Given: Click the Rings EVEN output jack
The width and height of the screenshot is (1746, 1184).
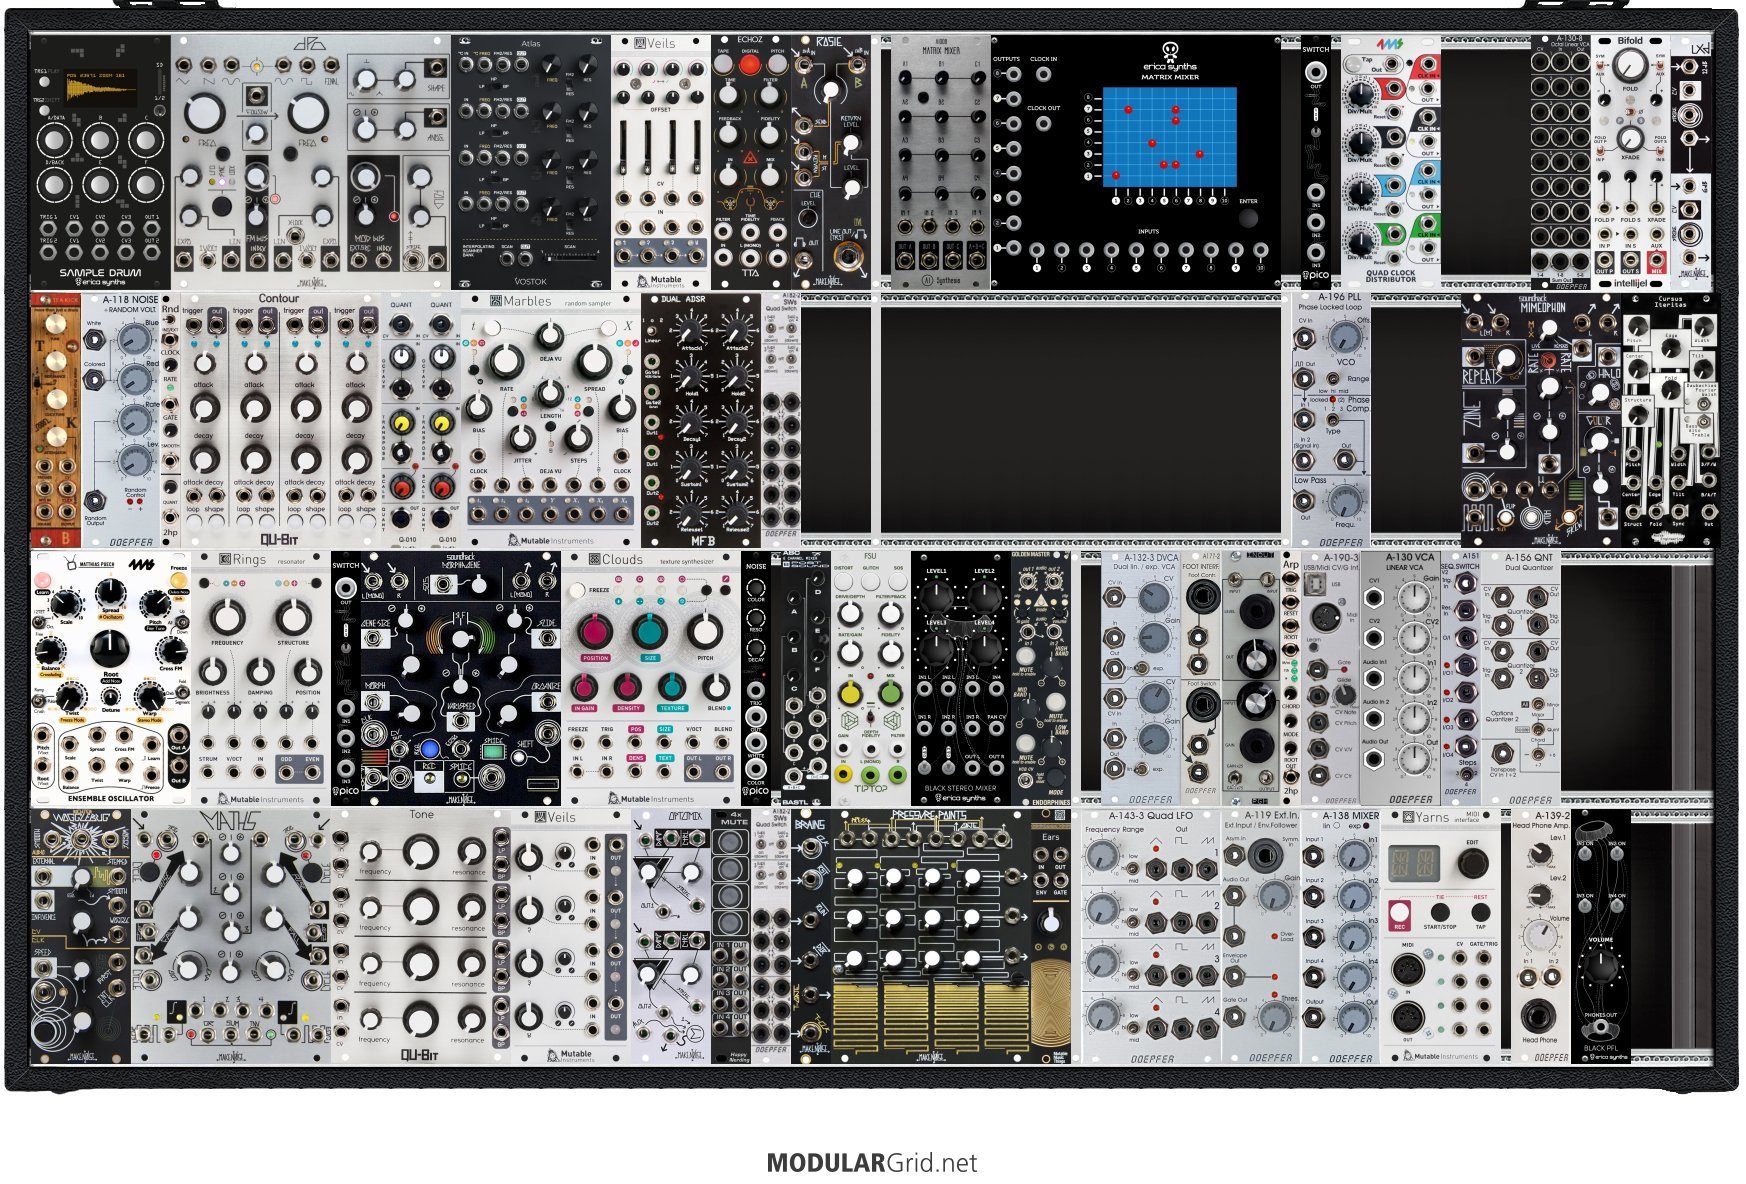Looking at the screenshot, I should tap(313, 772).
